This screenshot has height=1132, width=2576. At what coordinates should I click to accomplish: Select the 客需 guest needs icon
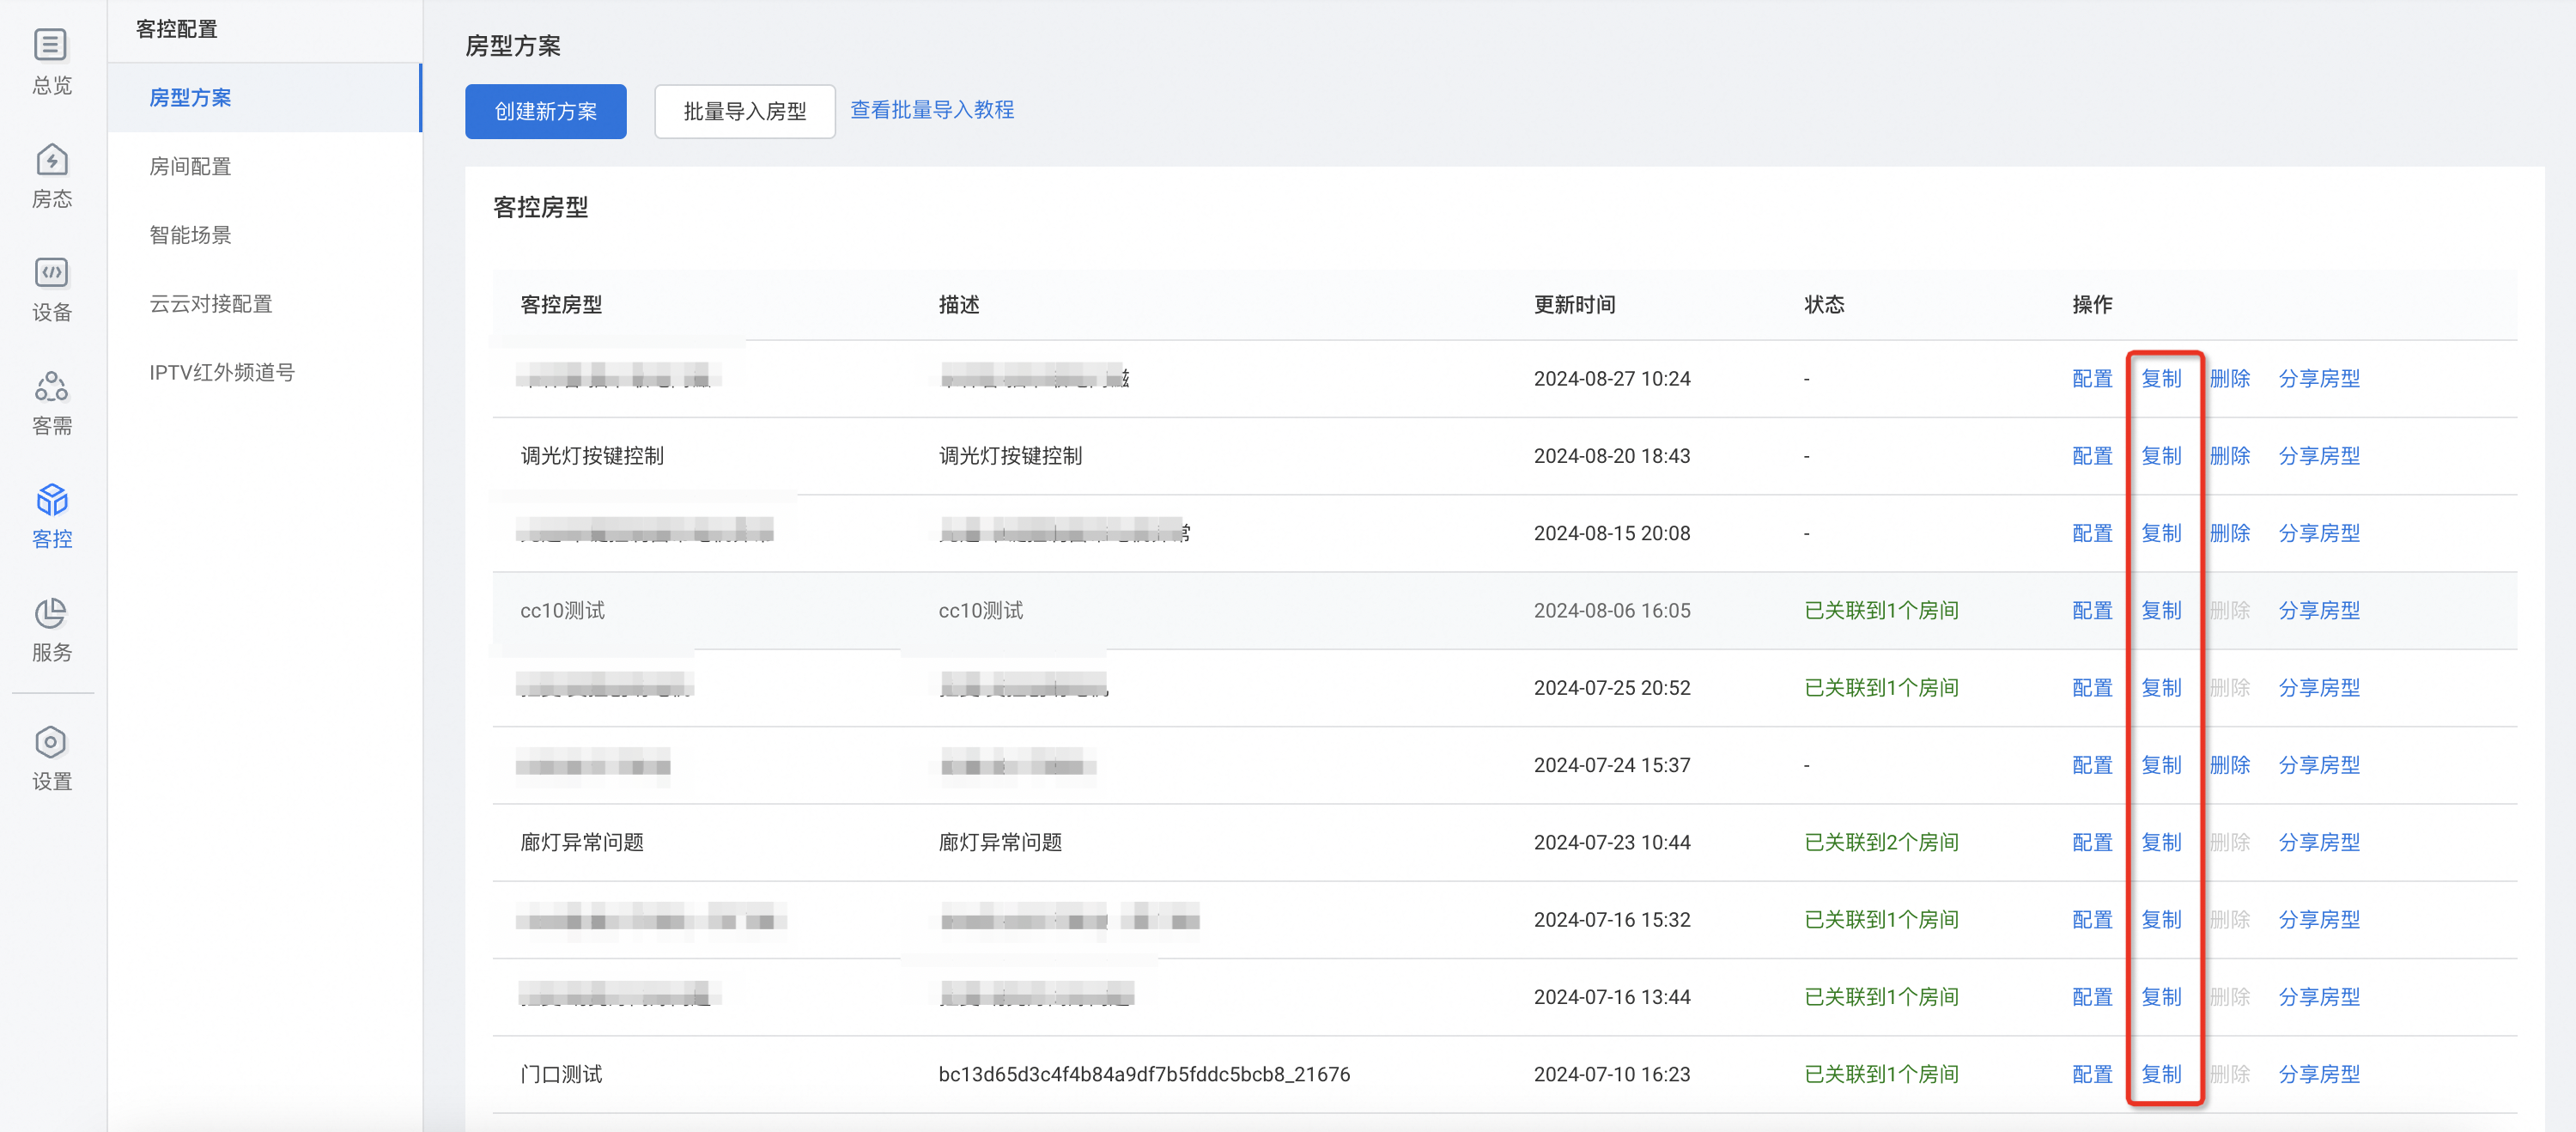pyautogui.click(x=51, y=386)
